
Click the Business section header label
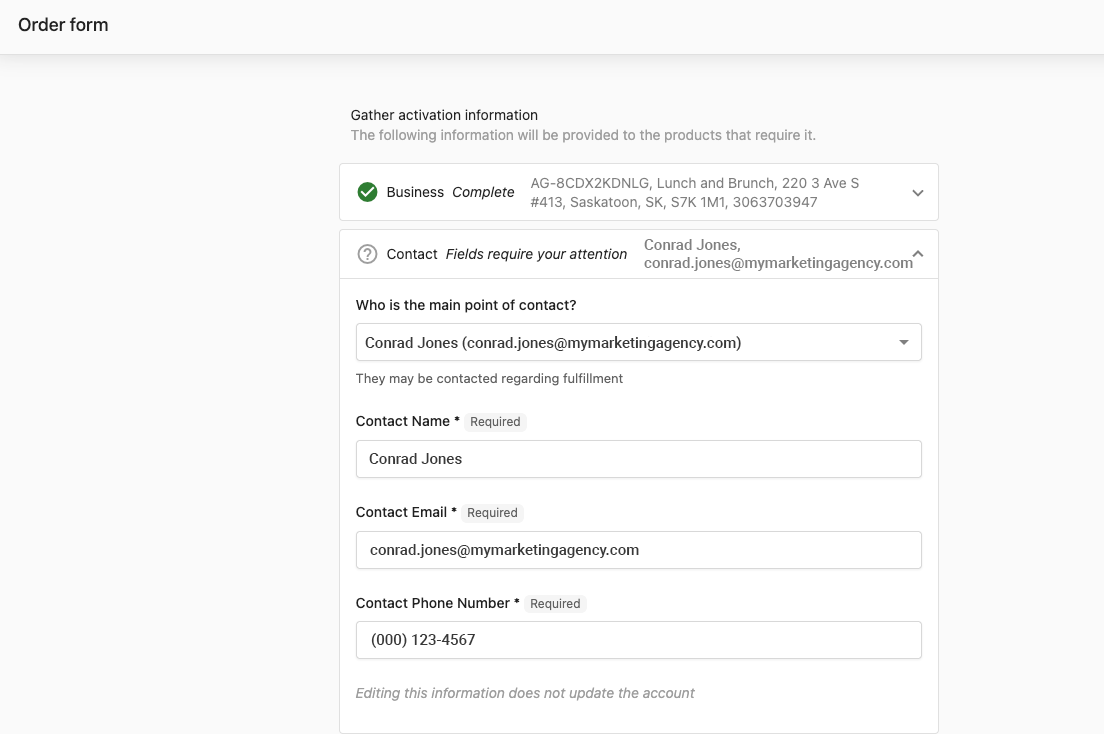tap(415, 192)
